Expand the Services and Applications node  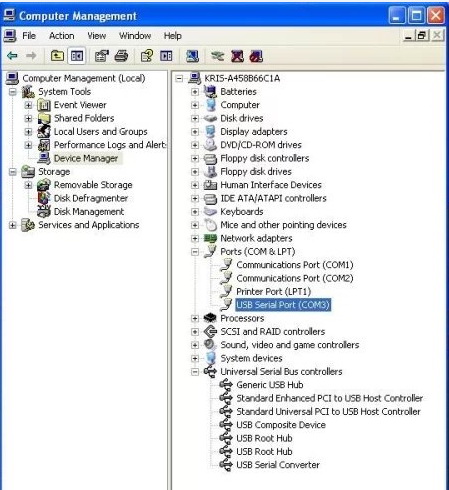click(x=13, y=225)
